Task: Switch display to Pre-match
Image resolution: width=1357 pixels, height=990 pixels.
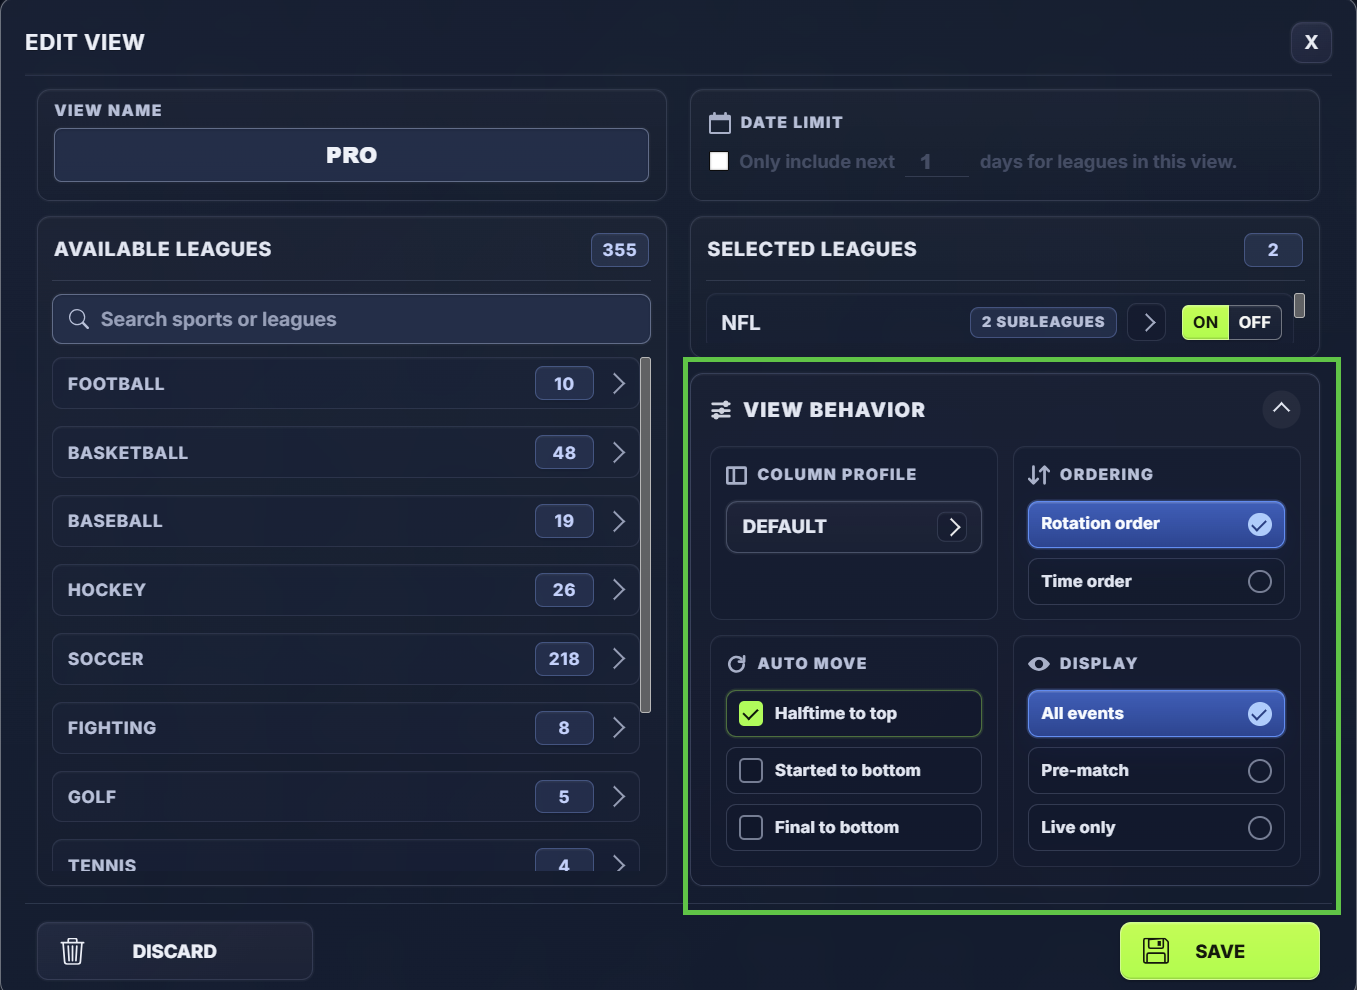Action: pos(1156,770)
